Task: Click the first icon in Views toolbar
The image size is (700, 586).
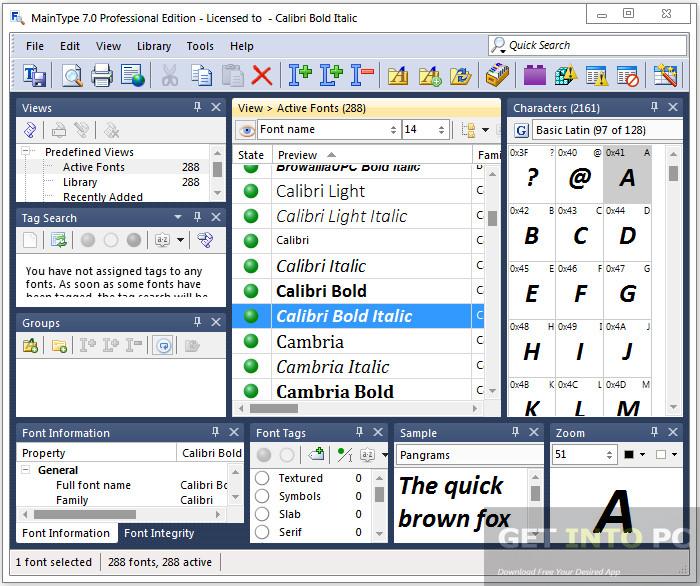Action: click(30, 130)
